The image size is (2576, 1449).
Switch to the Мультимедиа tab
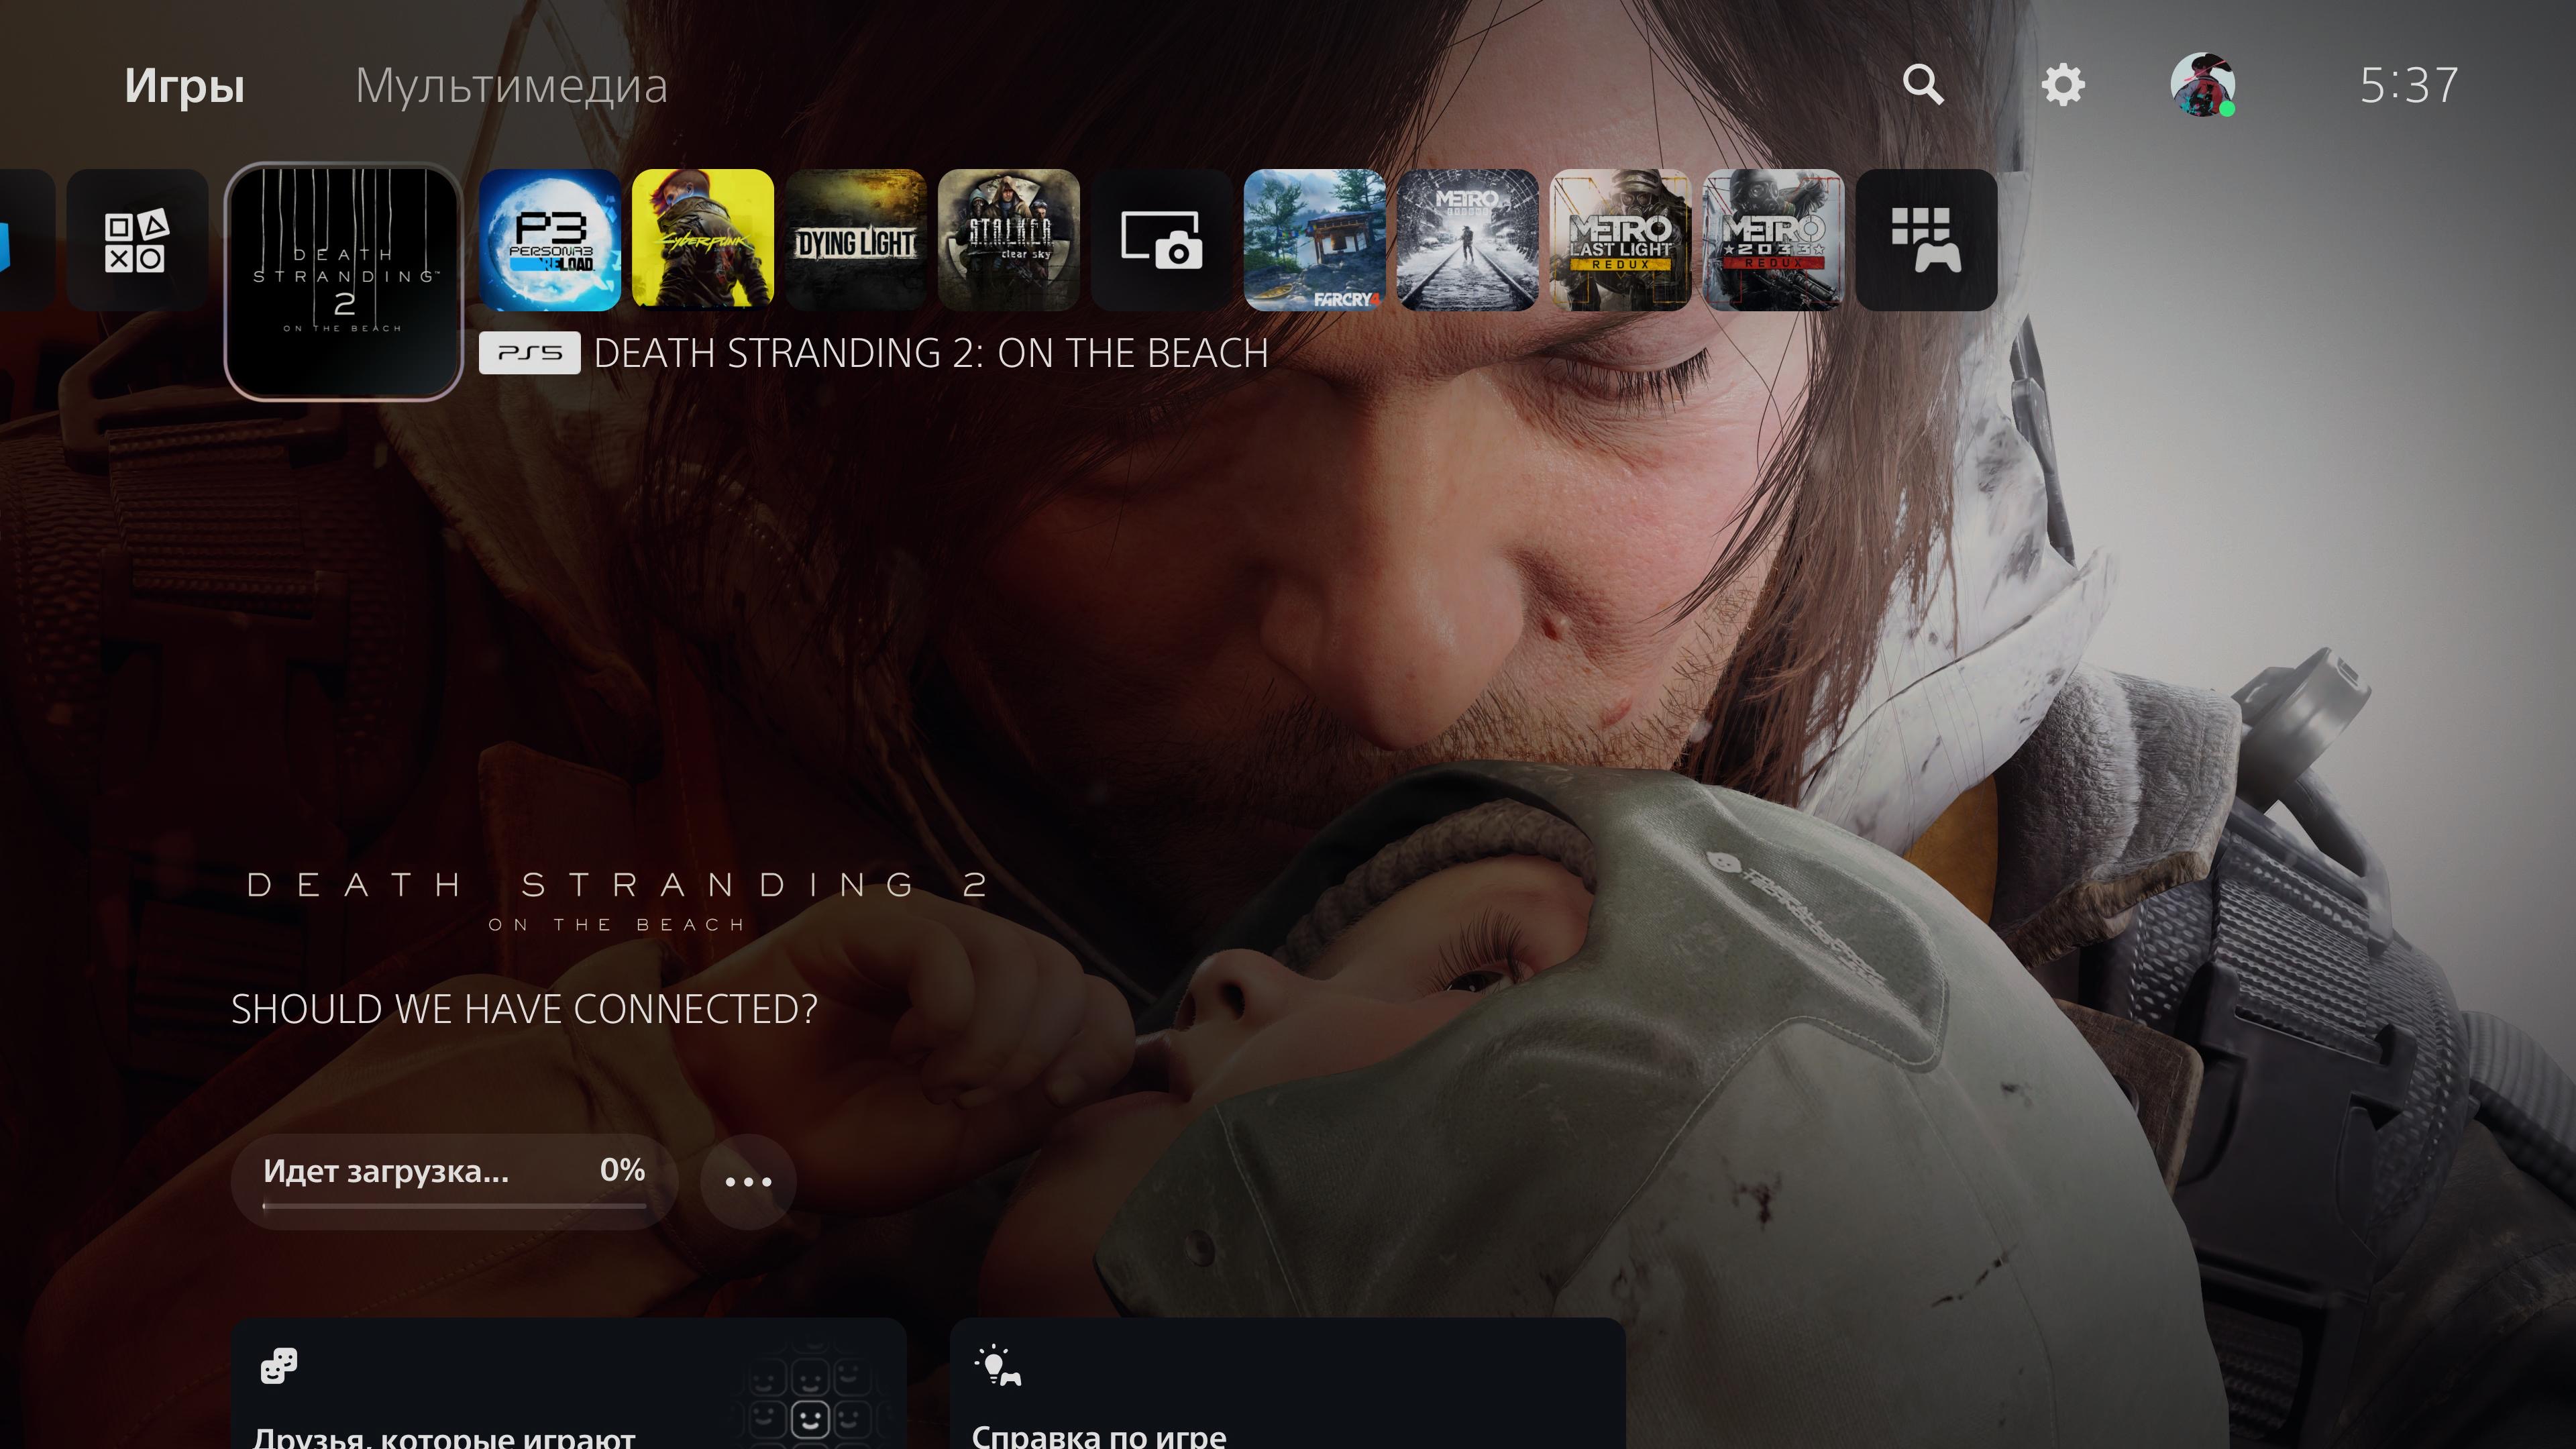(511, 86)
